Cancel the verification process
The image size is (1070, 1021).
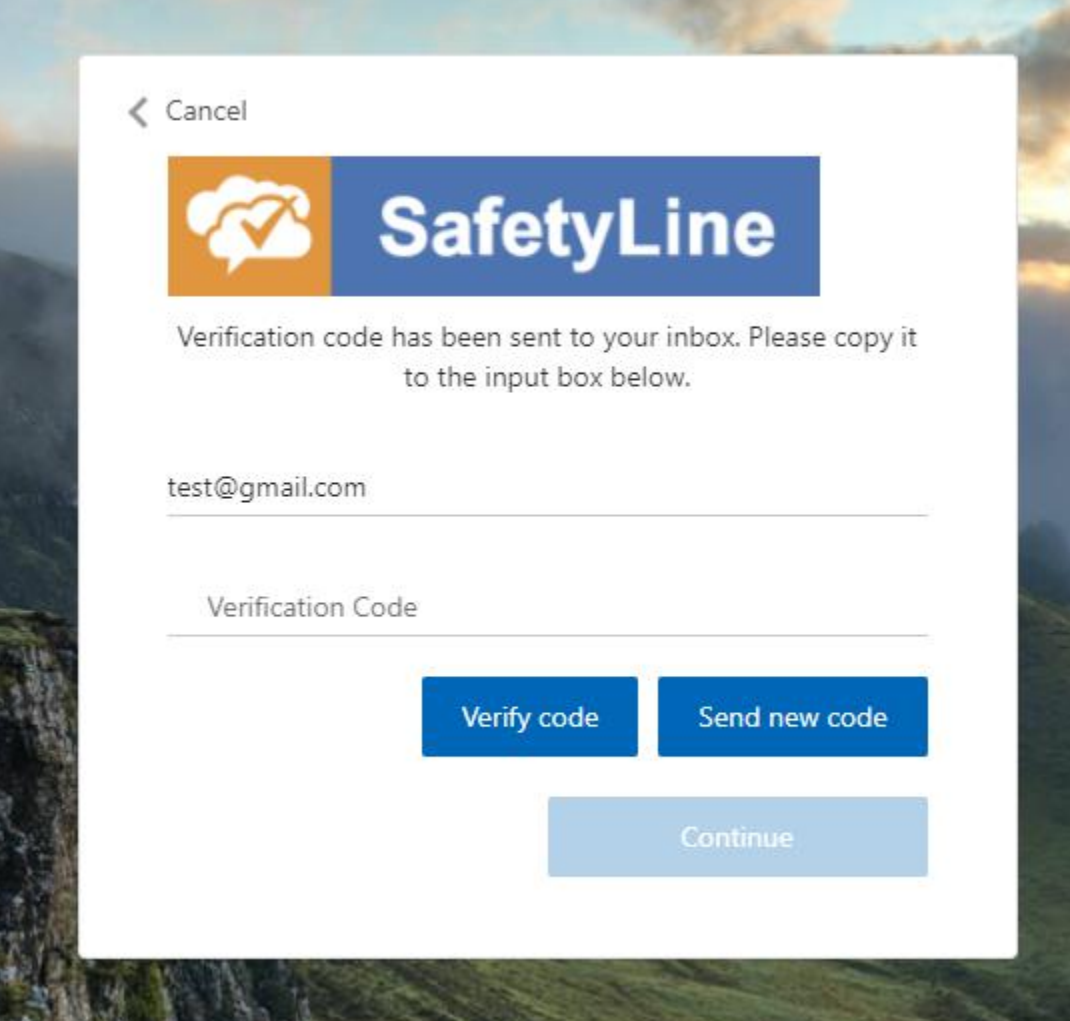coord(206,111)
